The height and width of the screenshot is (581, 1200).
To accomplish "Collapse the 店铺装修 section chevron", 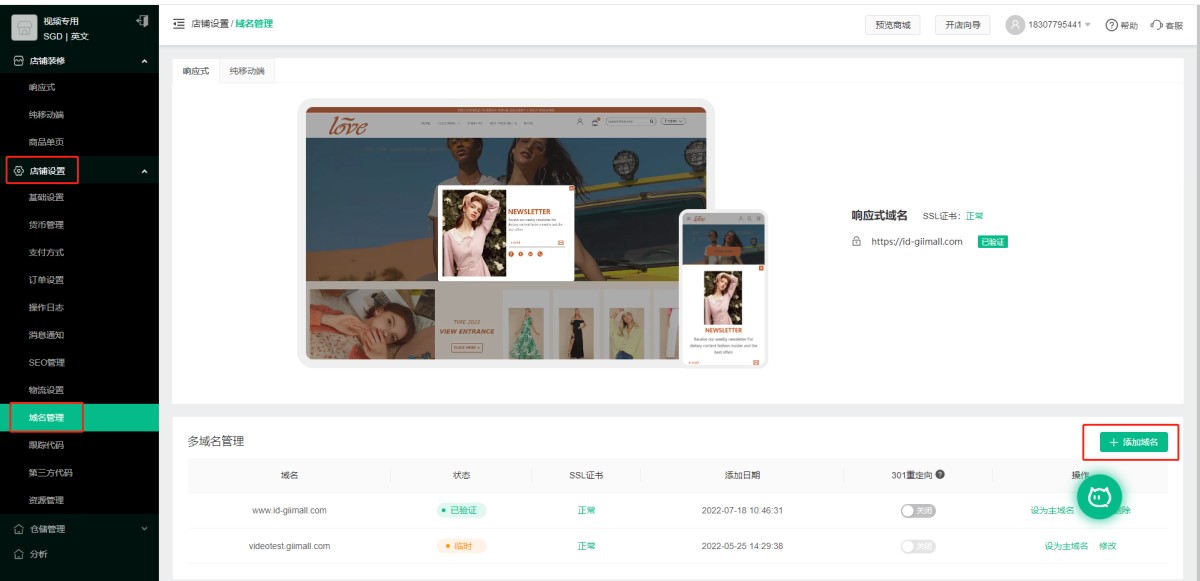I will click(x=144, y=62).
